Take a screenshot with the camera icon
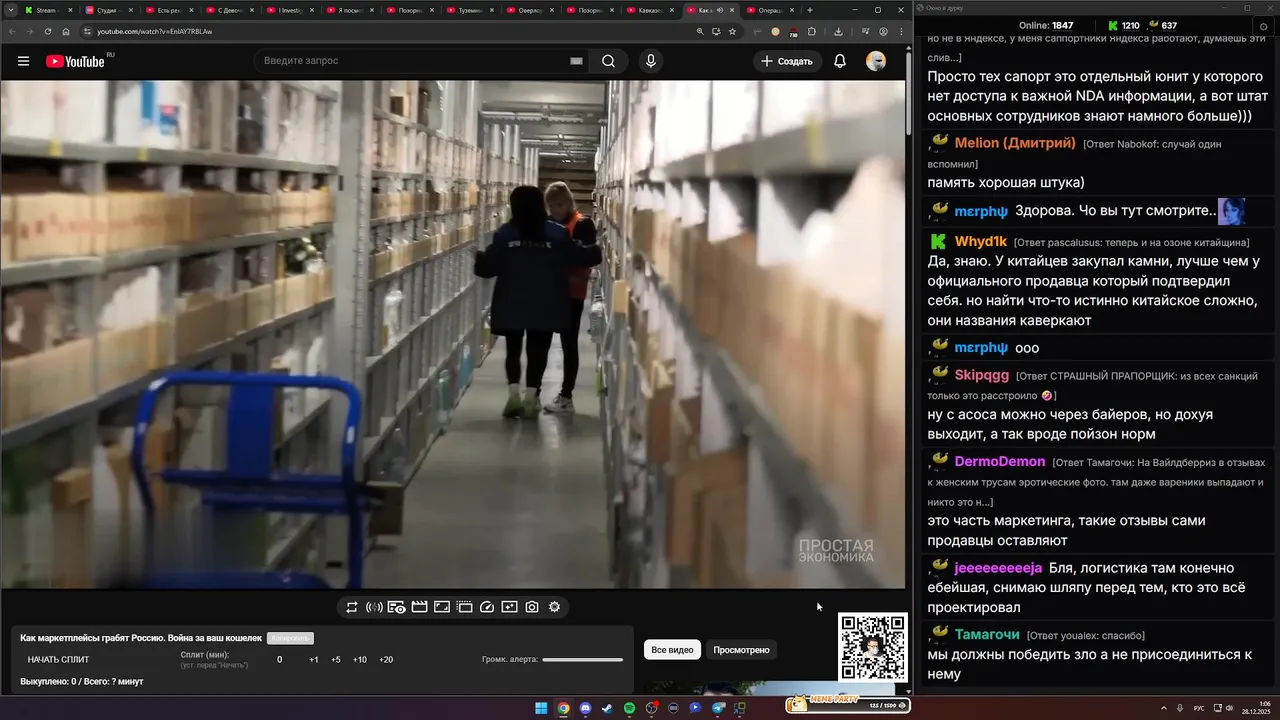The height and width of the screenshot is (720, 1280). 532,607
